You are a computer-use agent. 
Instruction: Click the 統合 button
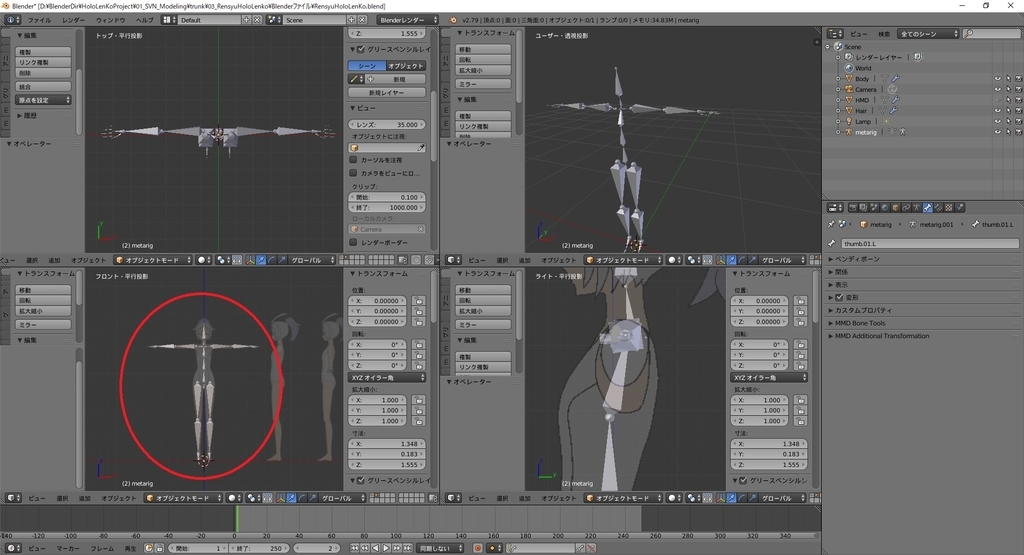43,86
